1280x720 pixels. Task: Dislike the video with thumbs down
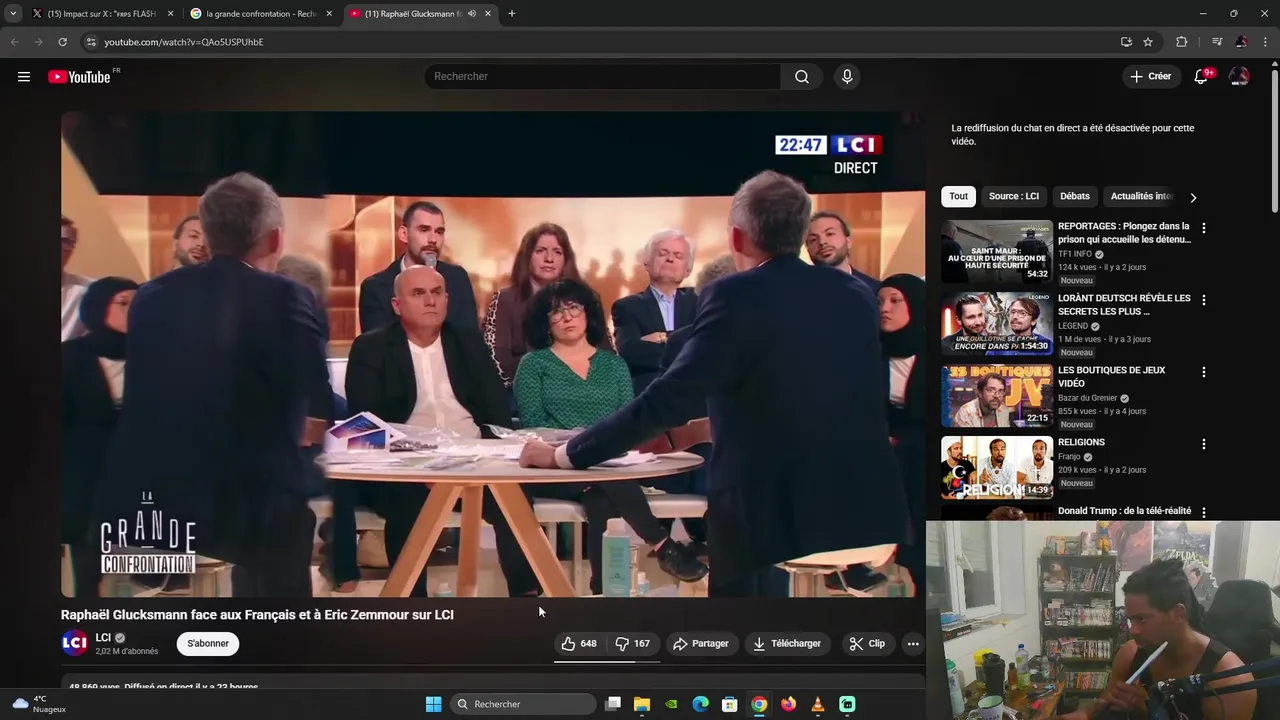(632, 644)
